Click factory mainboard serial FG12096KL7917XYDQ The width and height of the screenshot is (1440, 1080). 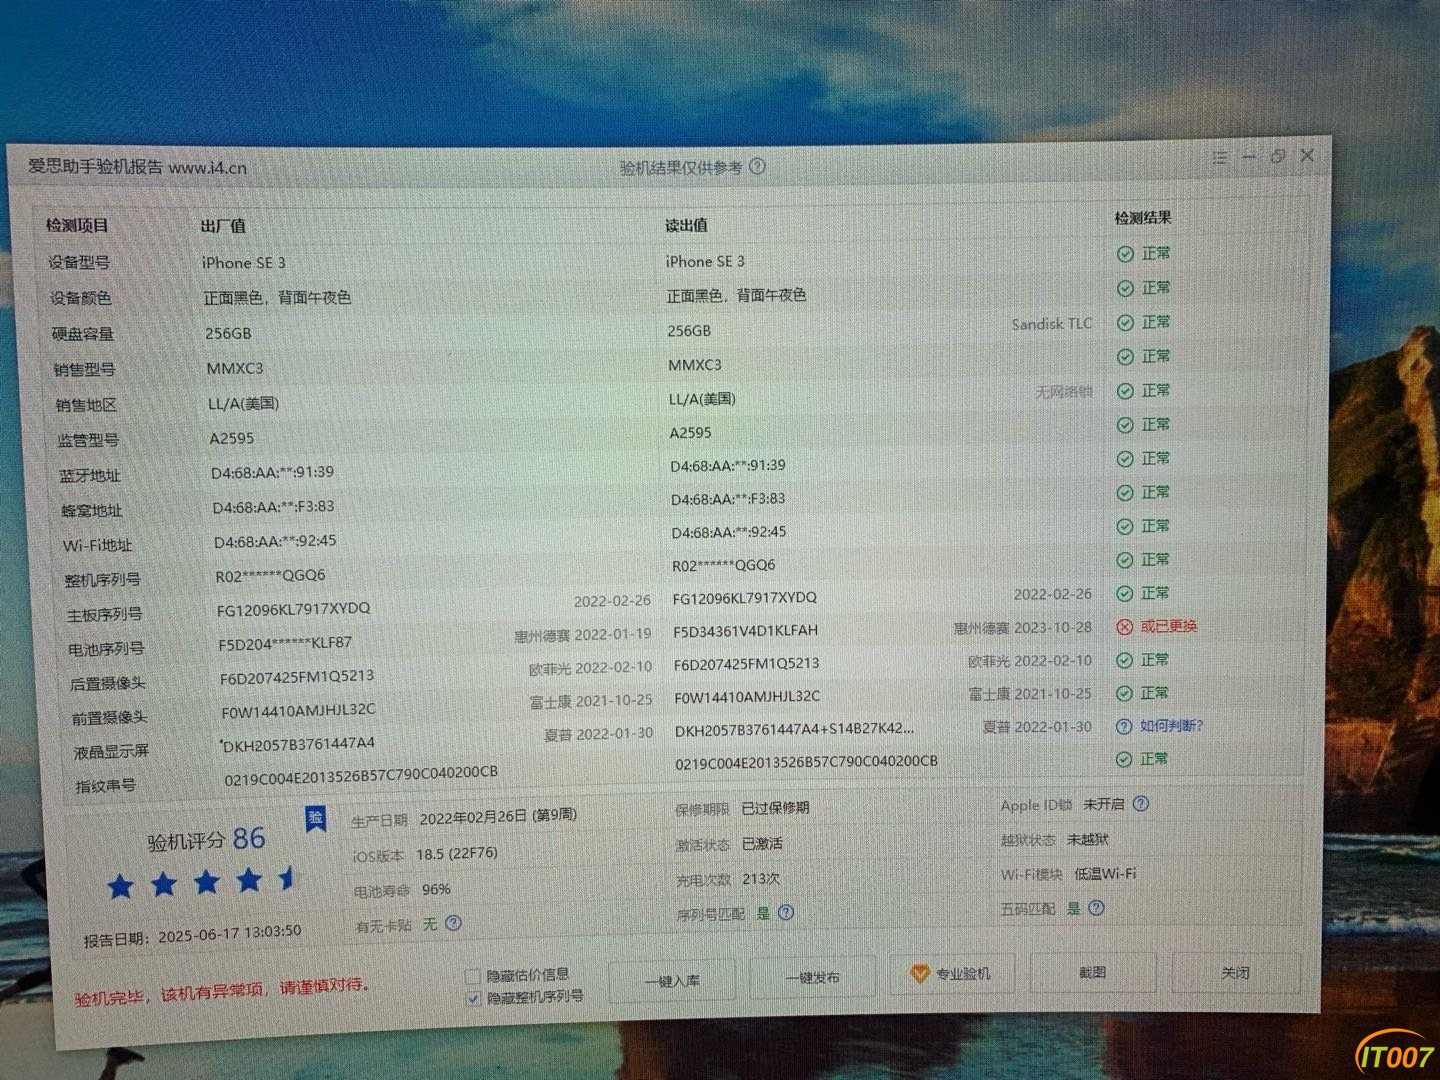[x=293, y=609]
